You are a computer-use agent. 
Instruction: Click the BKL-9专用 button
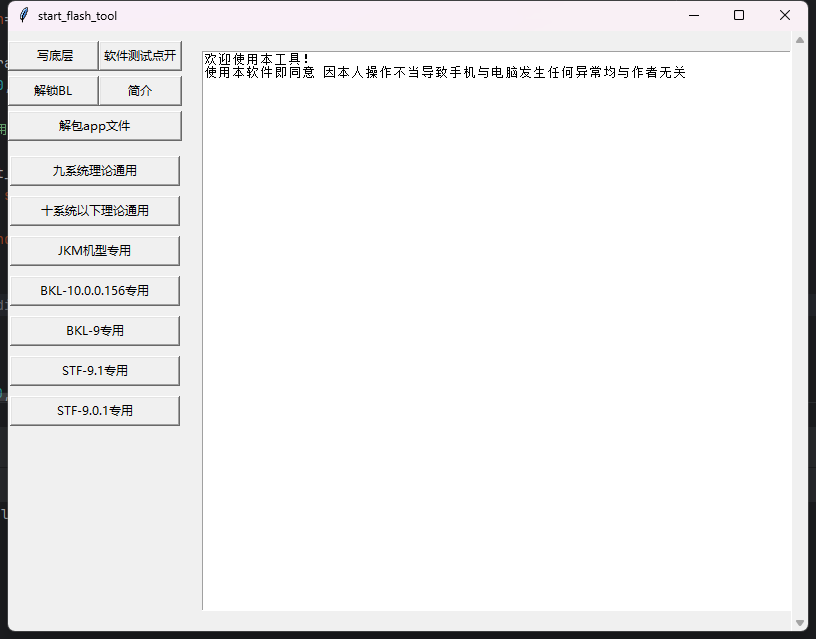(95, 330)
